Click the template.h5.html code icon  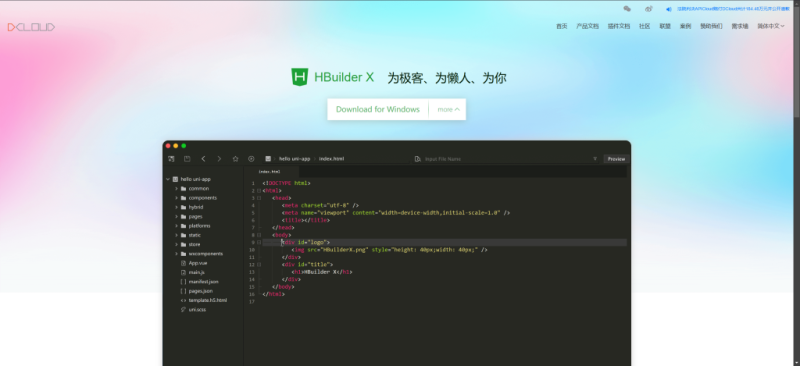click(184, 300)
